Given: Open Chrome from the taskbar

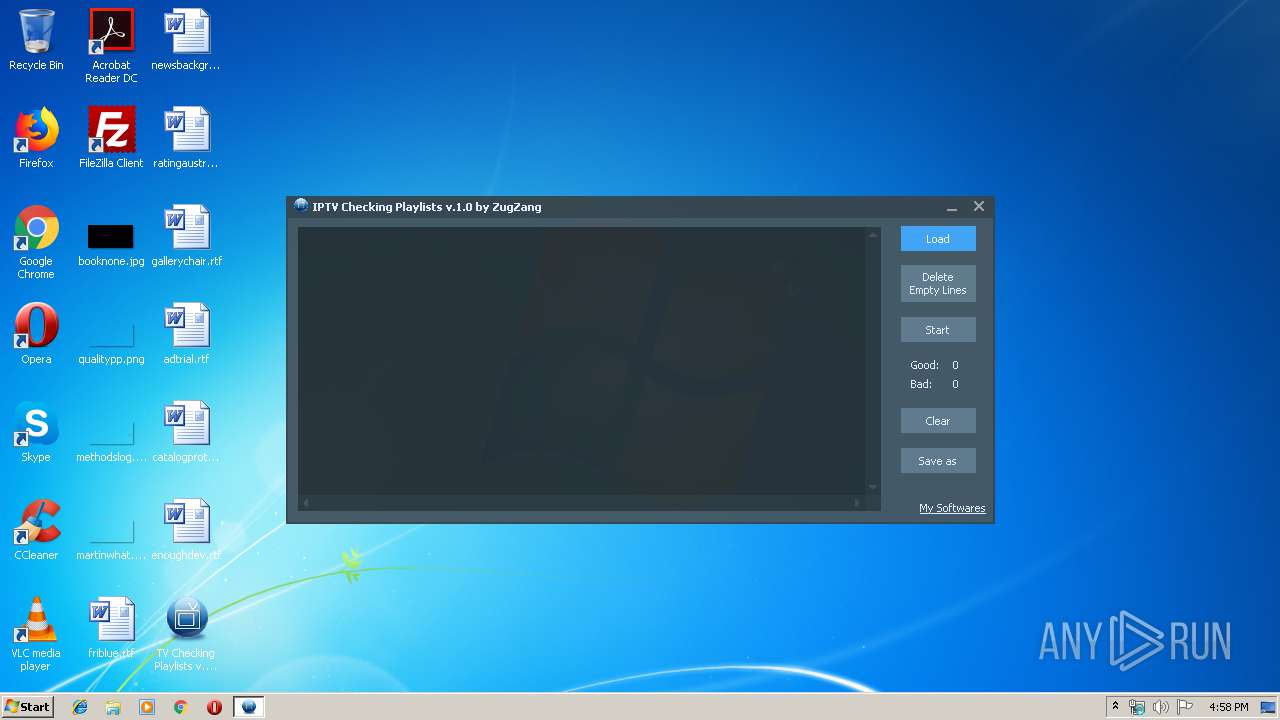Looking at the screenshot, I should click(x=181, y=707).
